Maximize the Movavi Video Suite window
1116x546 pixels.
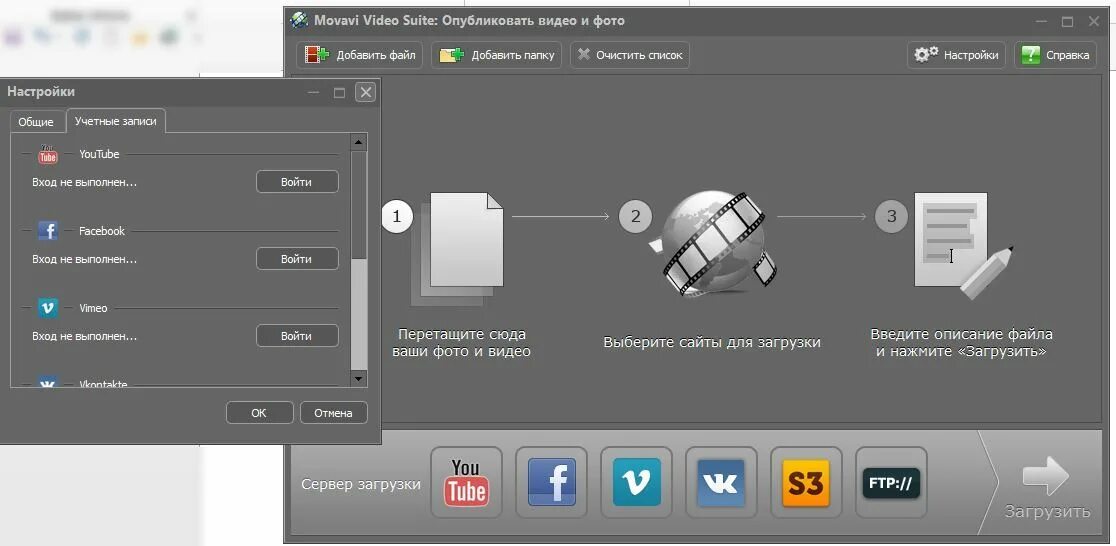click(1067, 21)
